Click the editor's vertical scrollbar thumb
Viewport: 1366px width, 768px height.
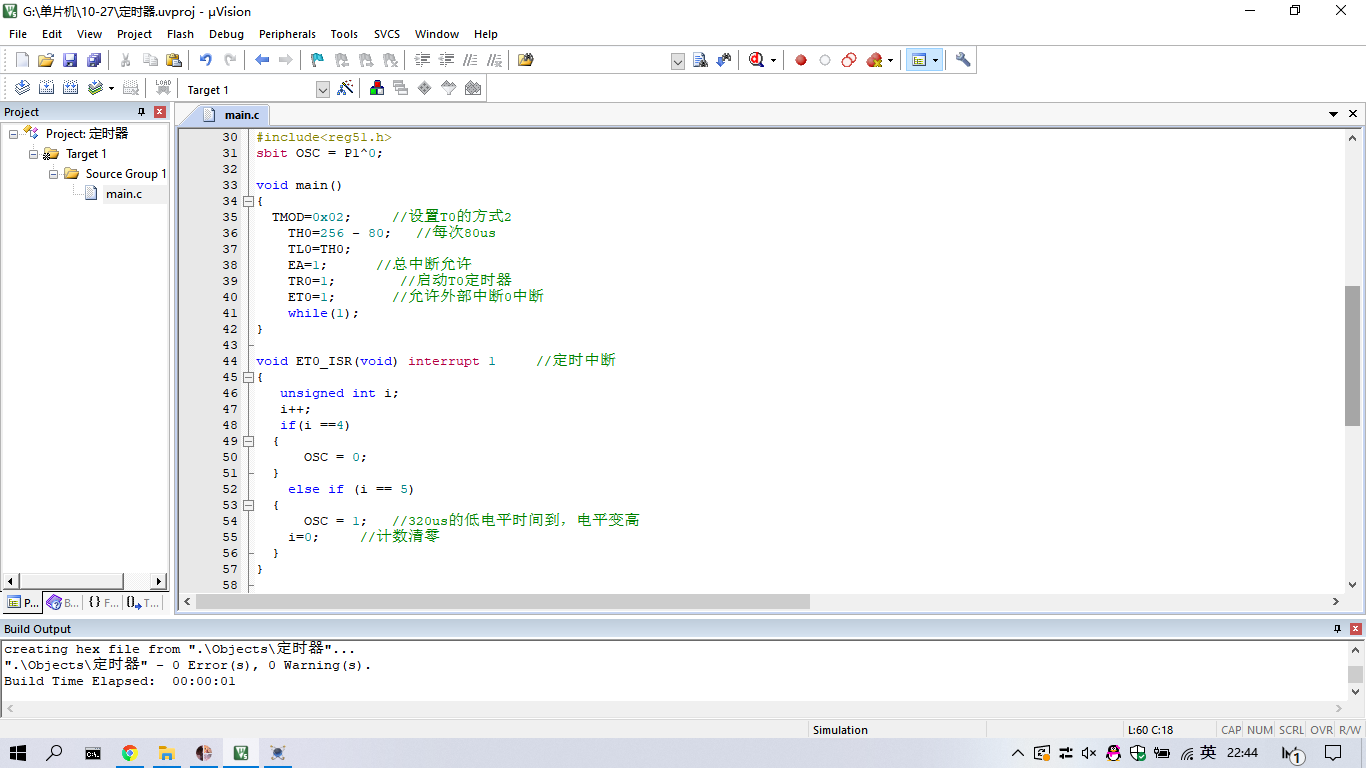1352,355
